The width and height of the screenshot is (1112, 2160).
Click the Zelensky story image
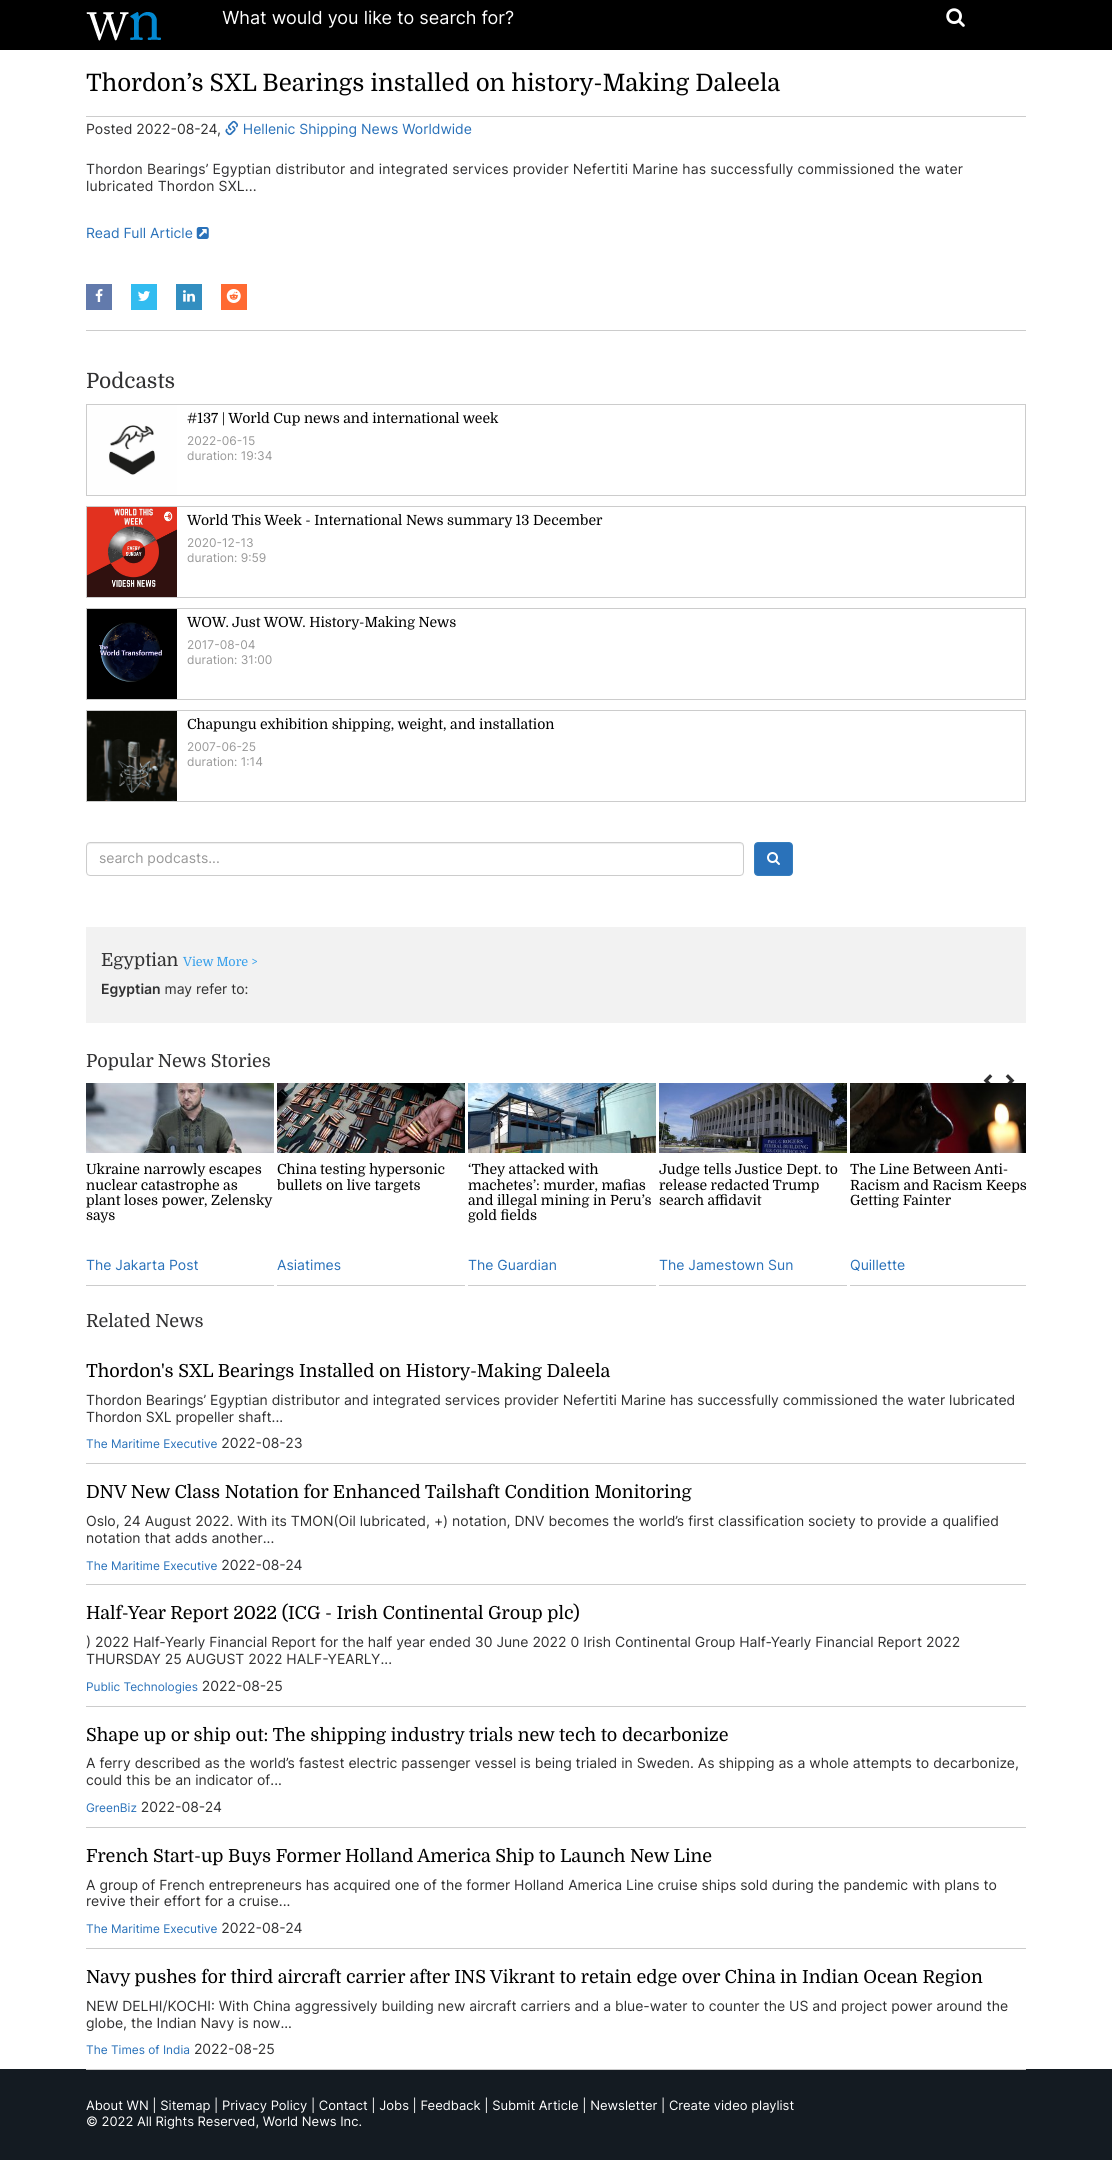[180, 1118]
